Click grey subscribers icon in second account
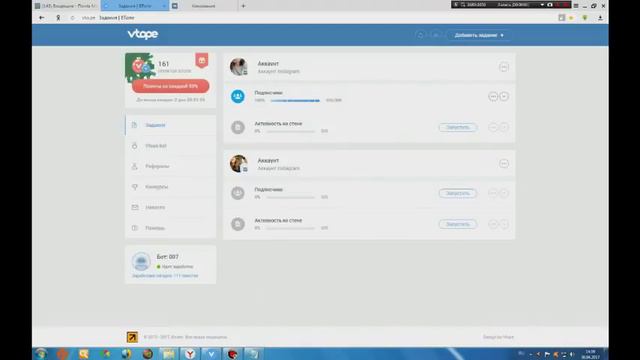This screenshot has width=640, height=360. tap(238, 193)
